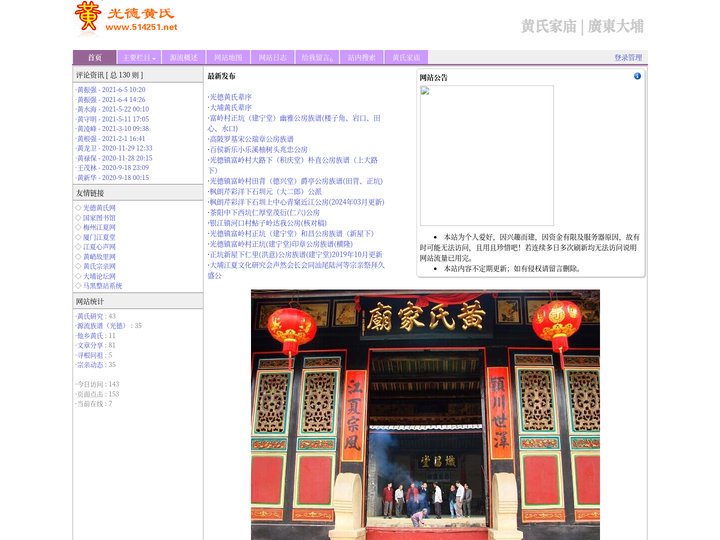The width and height of the screenshot is (720, 540).
Task: Click the 黄氏家庙 temple photo
Action: 425,415
